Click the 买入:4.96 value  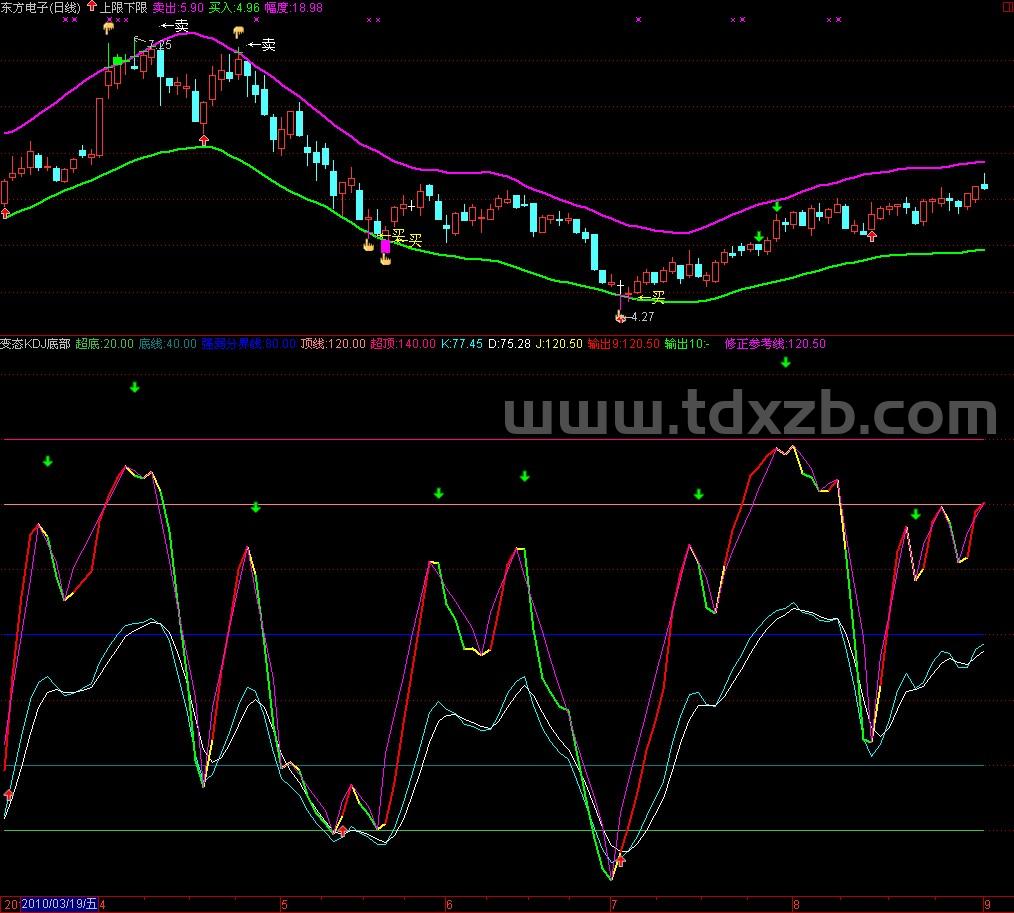pos(234,7)
